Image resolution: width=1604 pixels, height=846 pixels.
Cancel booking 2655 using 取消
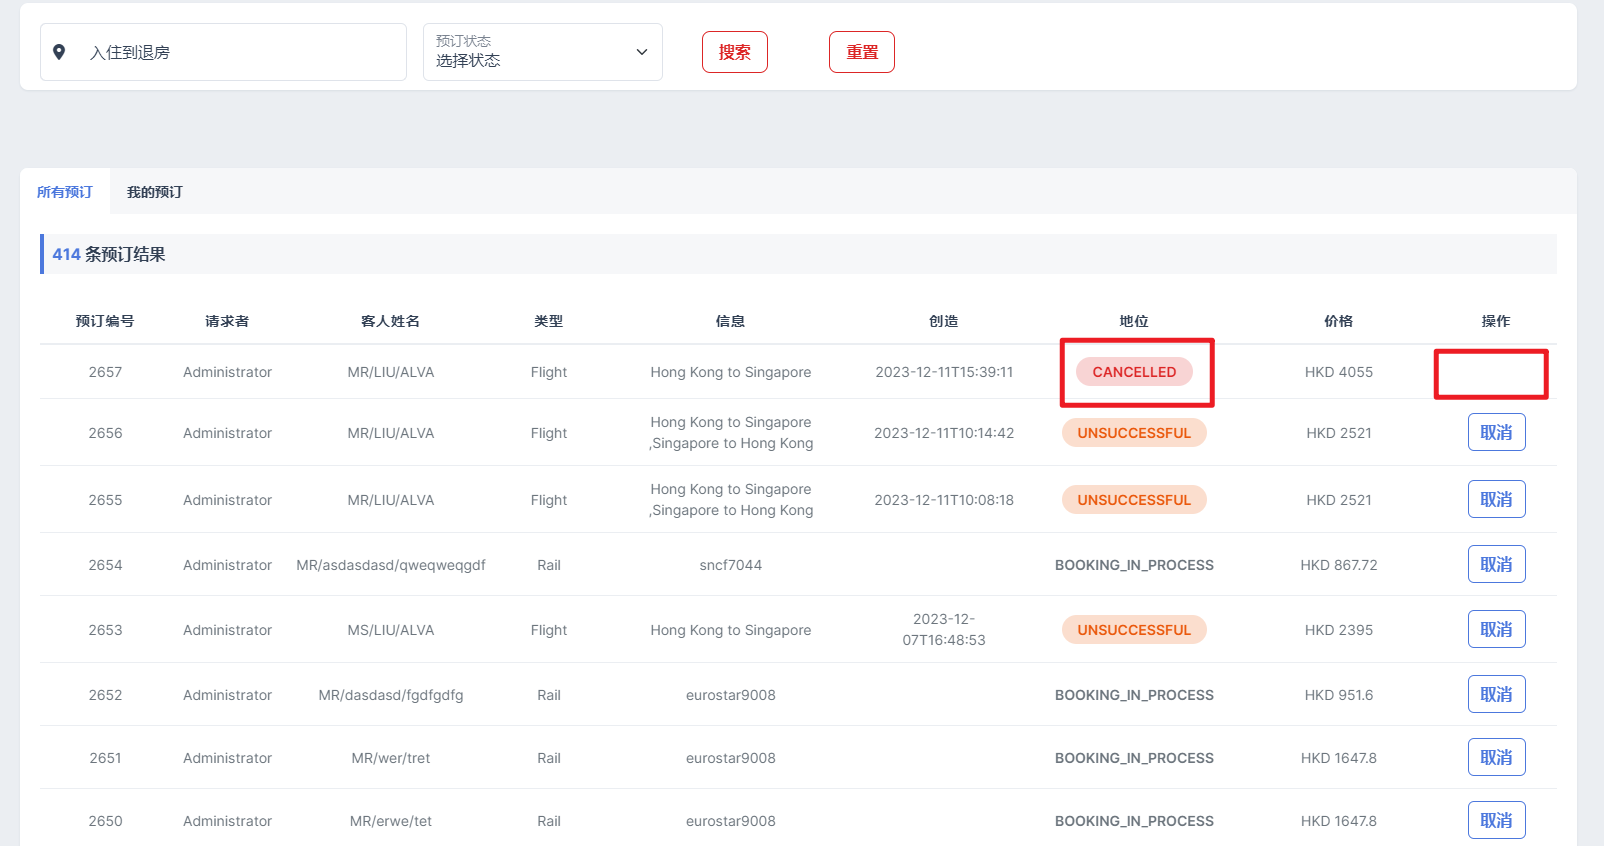pos(1496,499)
